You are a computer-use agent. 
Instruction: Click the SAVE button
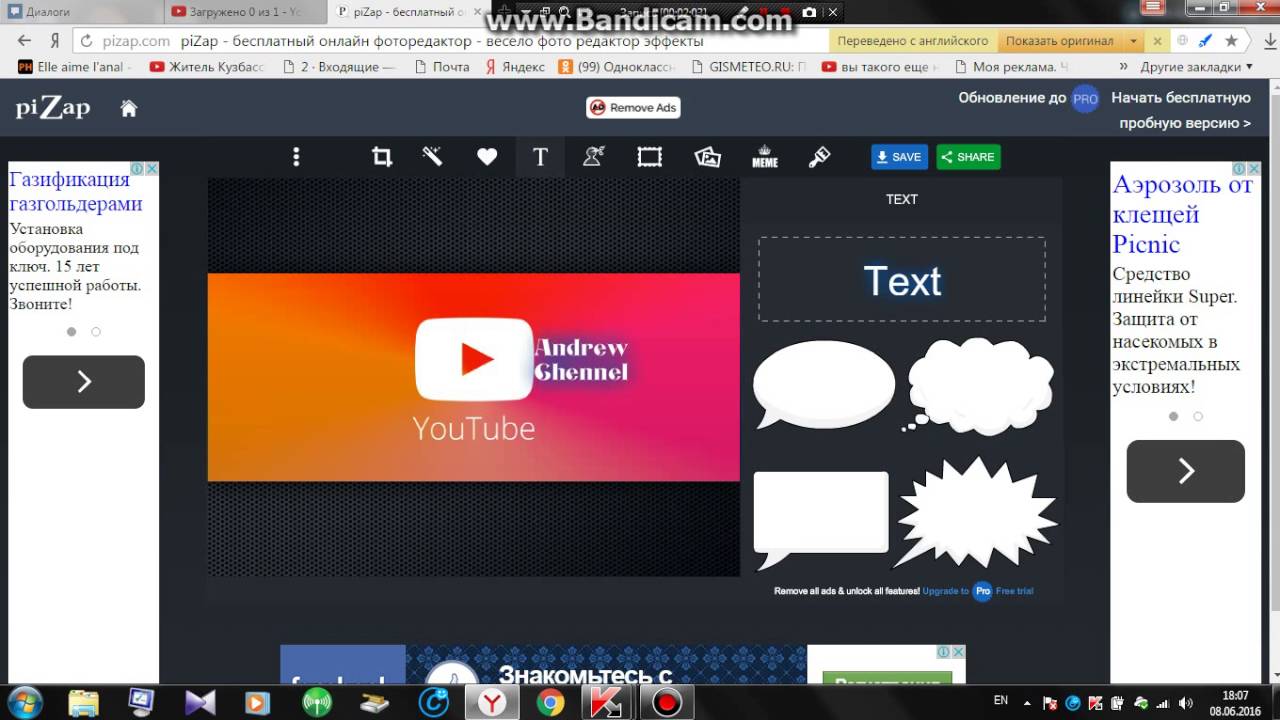point(899,157)
